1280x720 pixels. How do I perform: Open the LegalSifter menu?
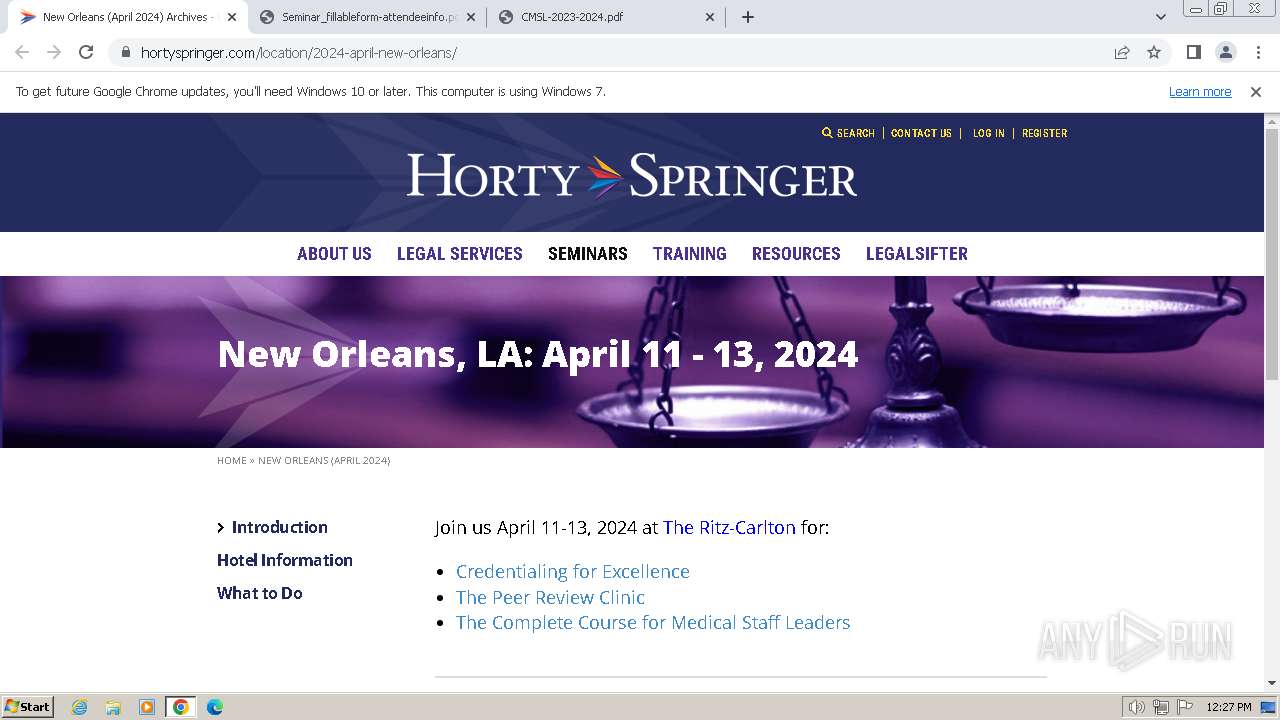pos(917,254)
